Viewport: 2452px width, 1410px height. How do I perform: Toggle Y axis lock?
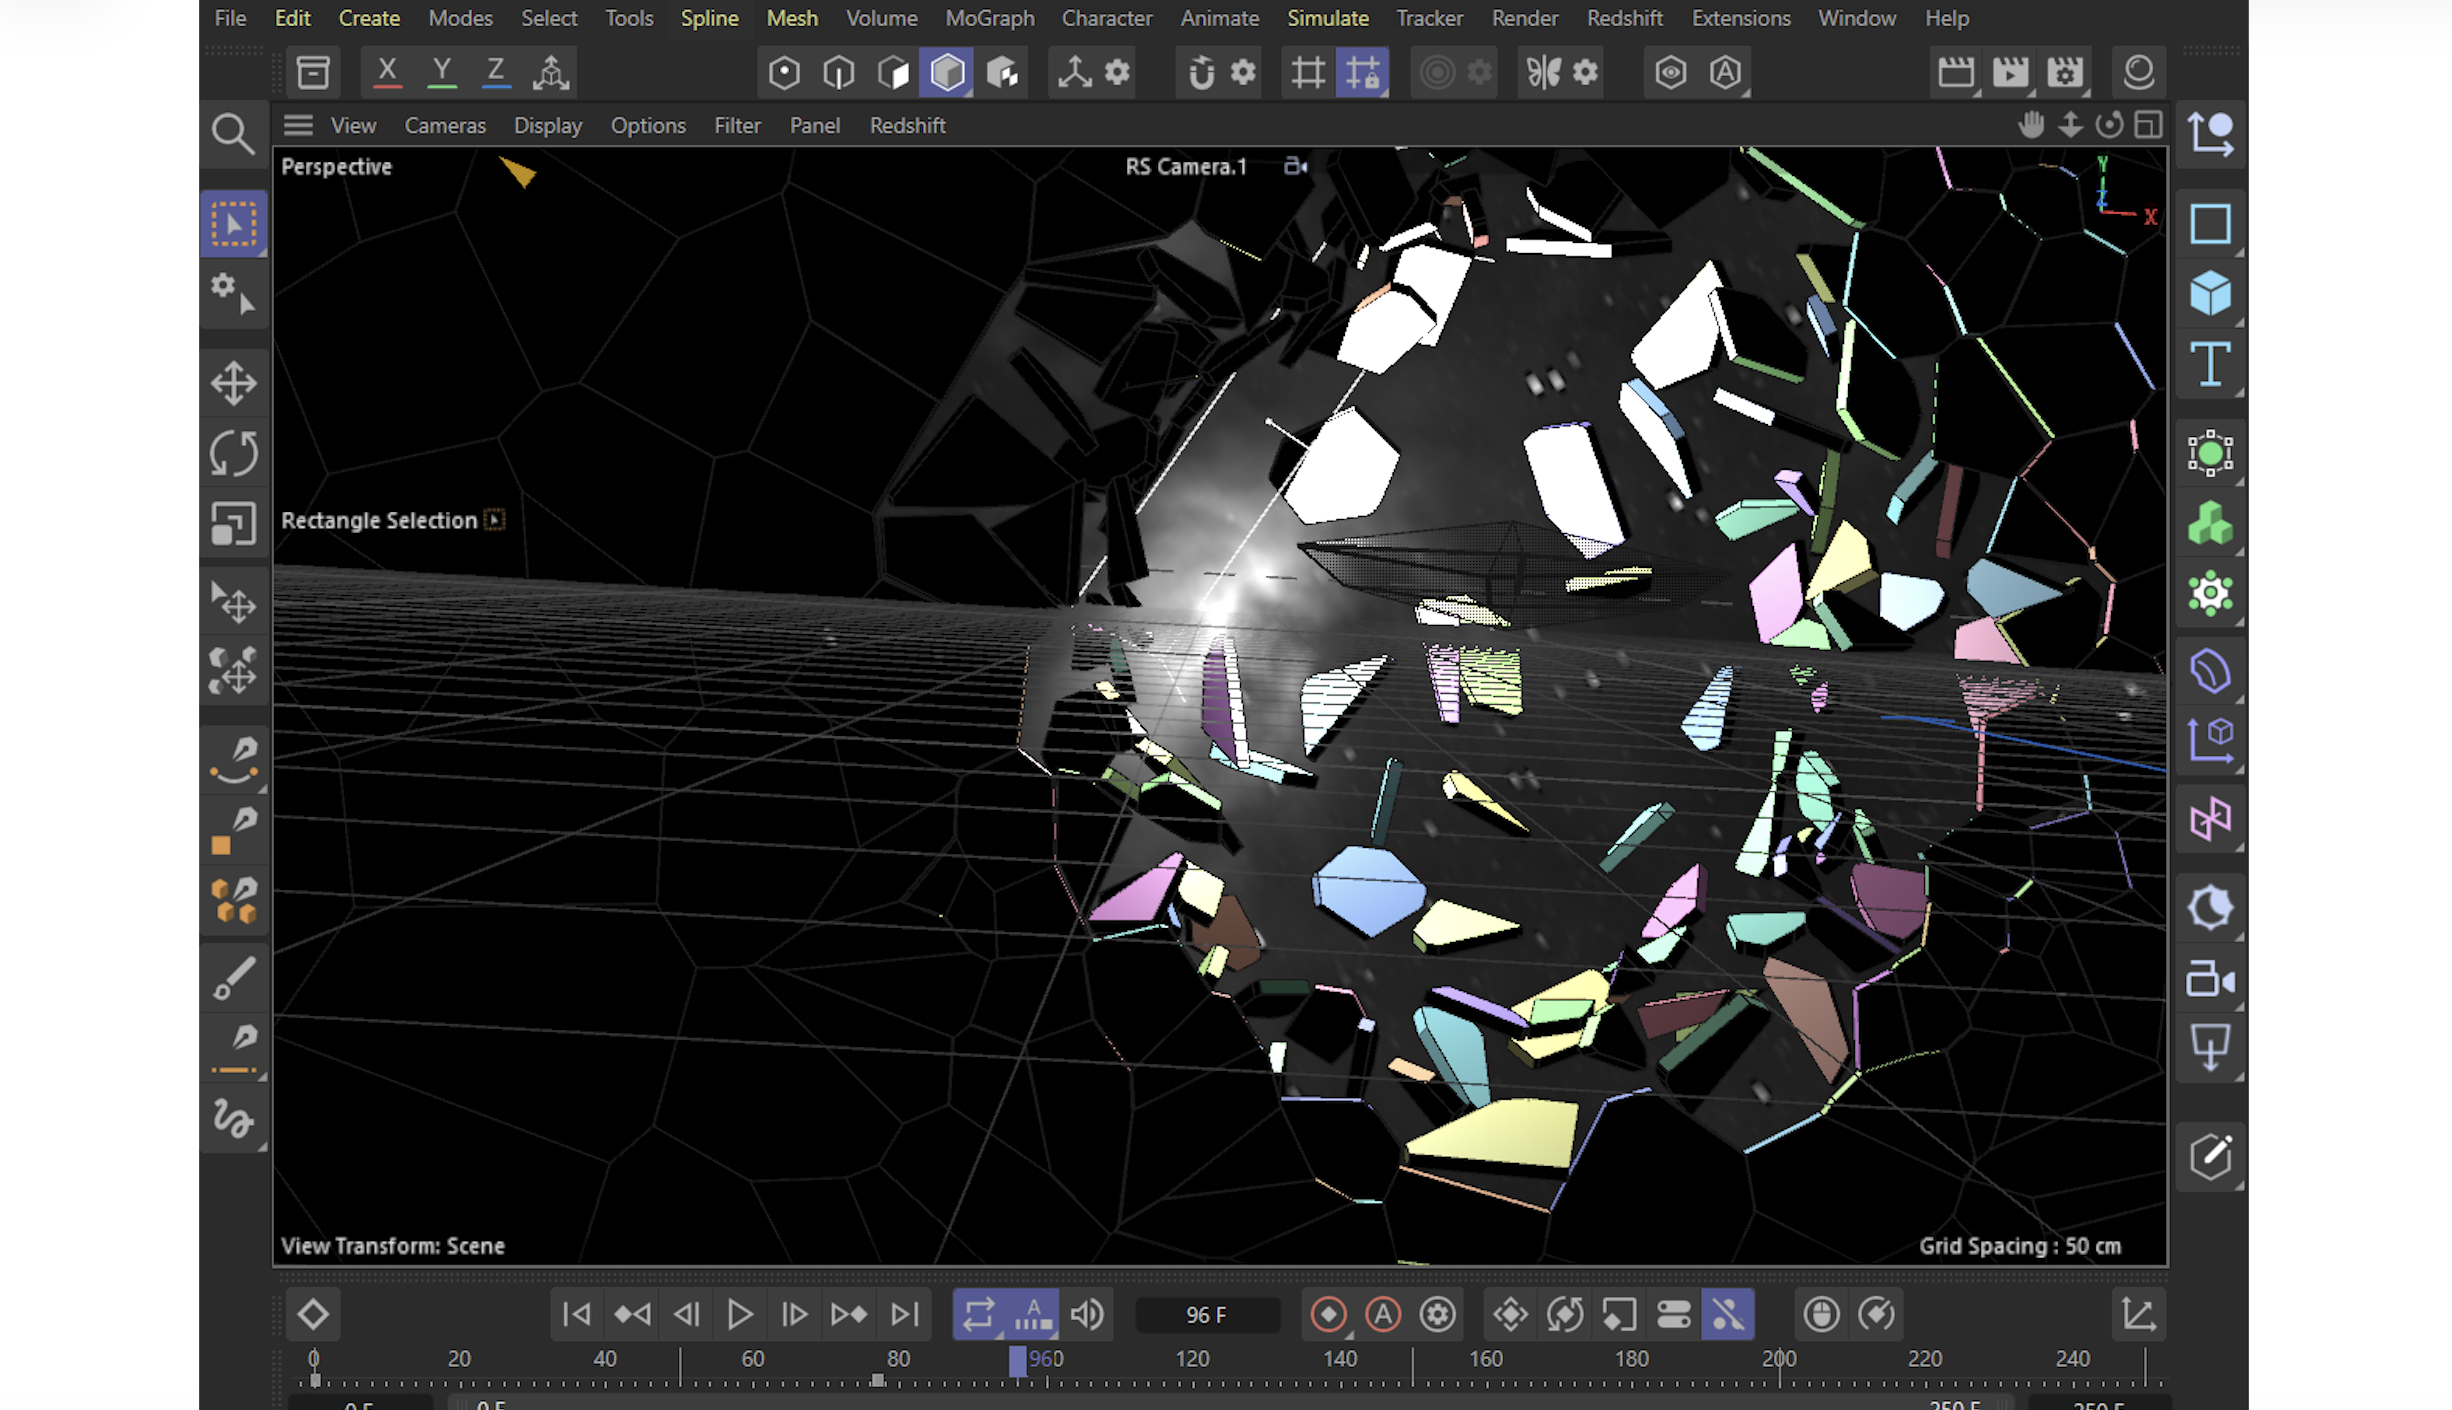click(x=441, y=72)
